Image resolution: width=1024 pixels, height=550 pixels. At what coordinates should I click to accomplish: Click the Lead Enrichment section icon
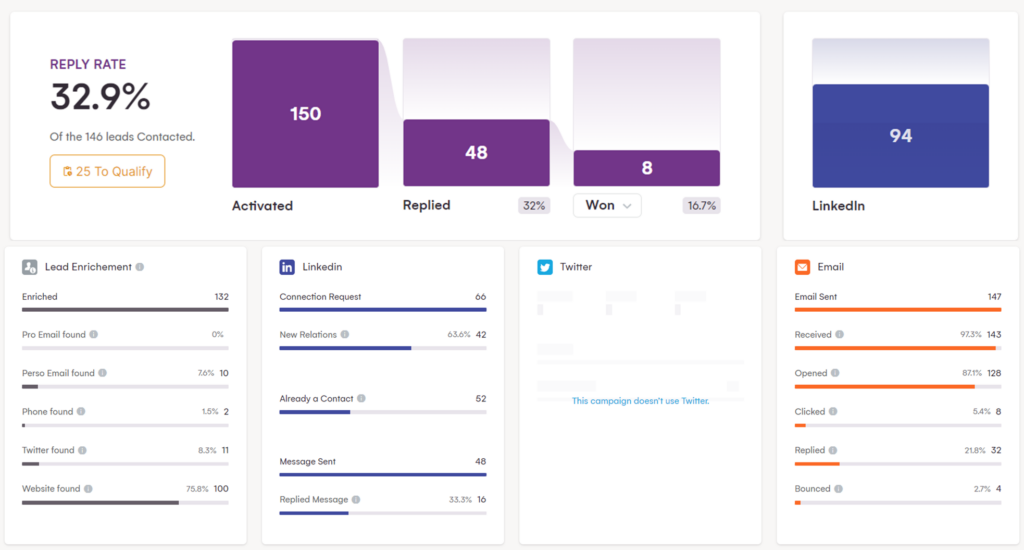30,267
